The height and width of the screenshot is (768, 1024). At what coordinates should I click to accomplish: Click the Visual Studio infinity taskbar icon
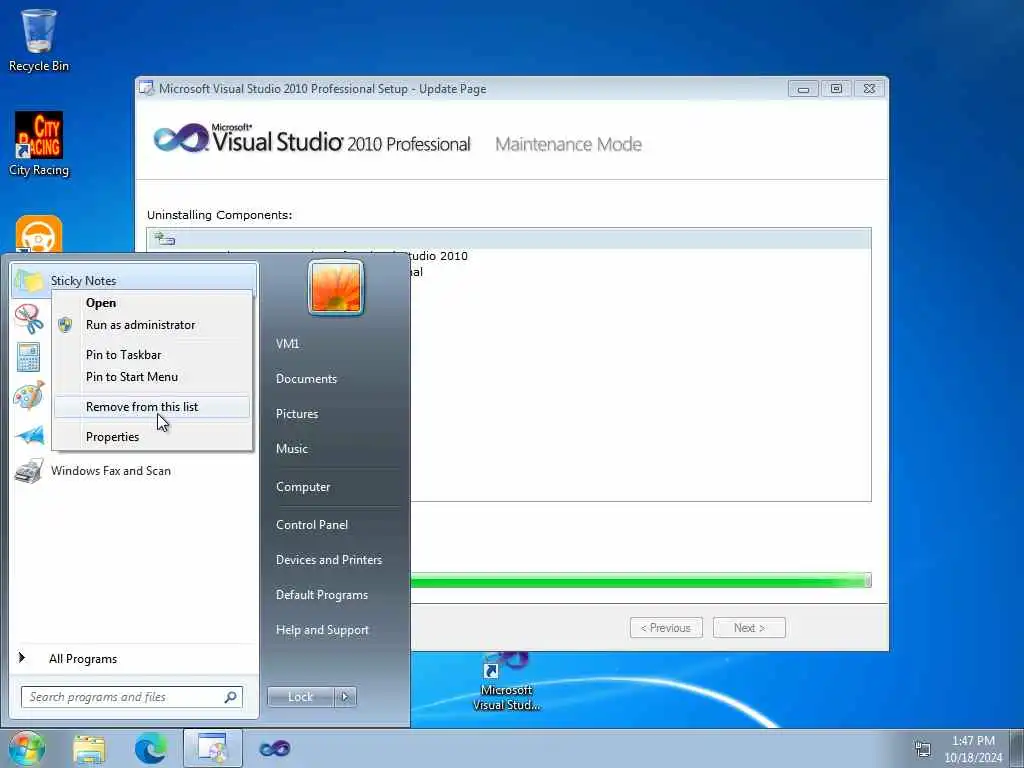(x=275, y=749)
